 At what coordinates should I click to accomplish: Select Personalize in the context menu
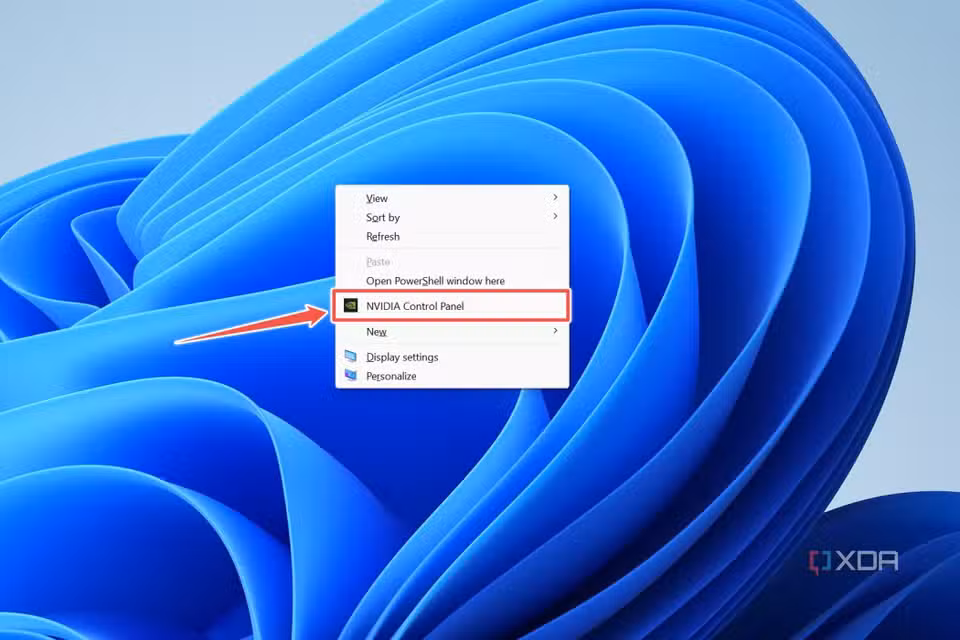coord(452,375)
